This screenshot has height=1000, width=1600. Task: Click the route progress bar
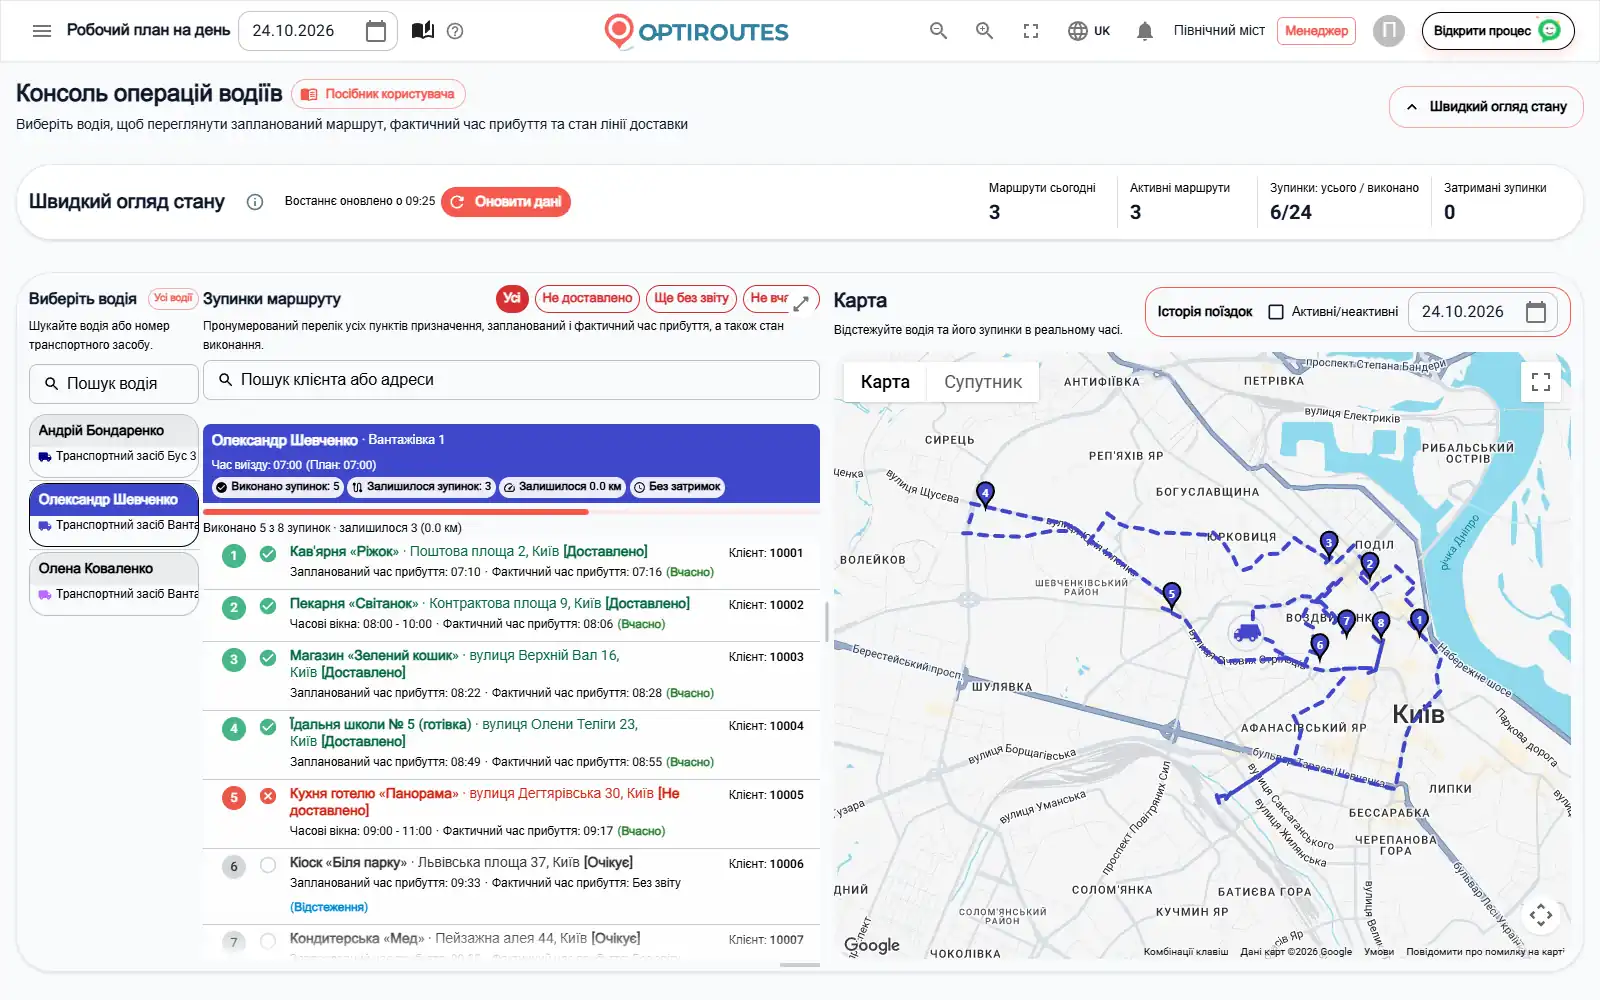pos(511,512)
